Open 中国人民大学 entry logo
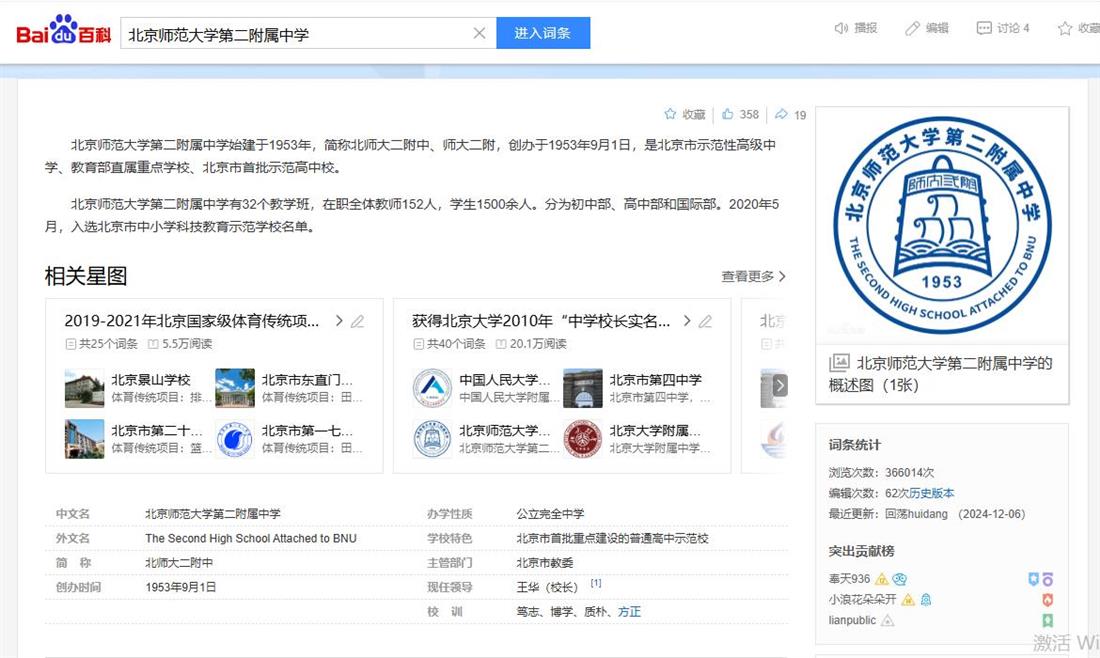This screenshot has height=658, width=1100. pyautogui.click(x=432, y=388)
